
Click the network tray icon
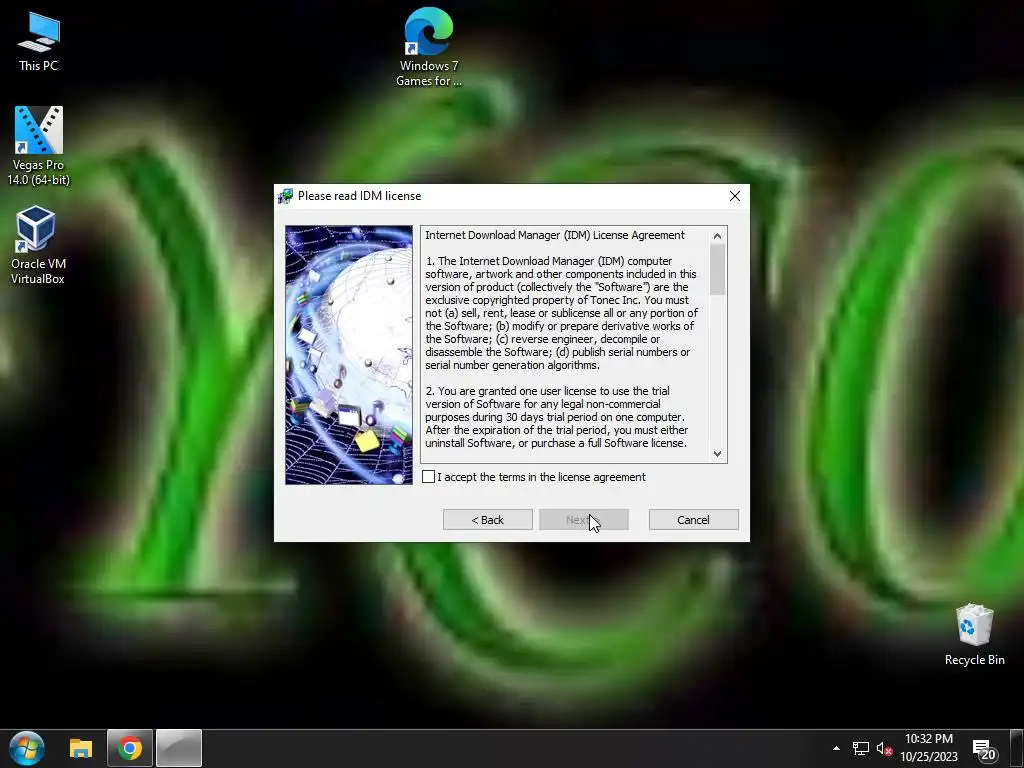pos(861,748)
